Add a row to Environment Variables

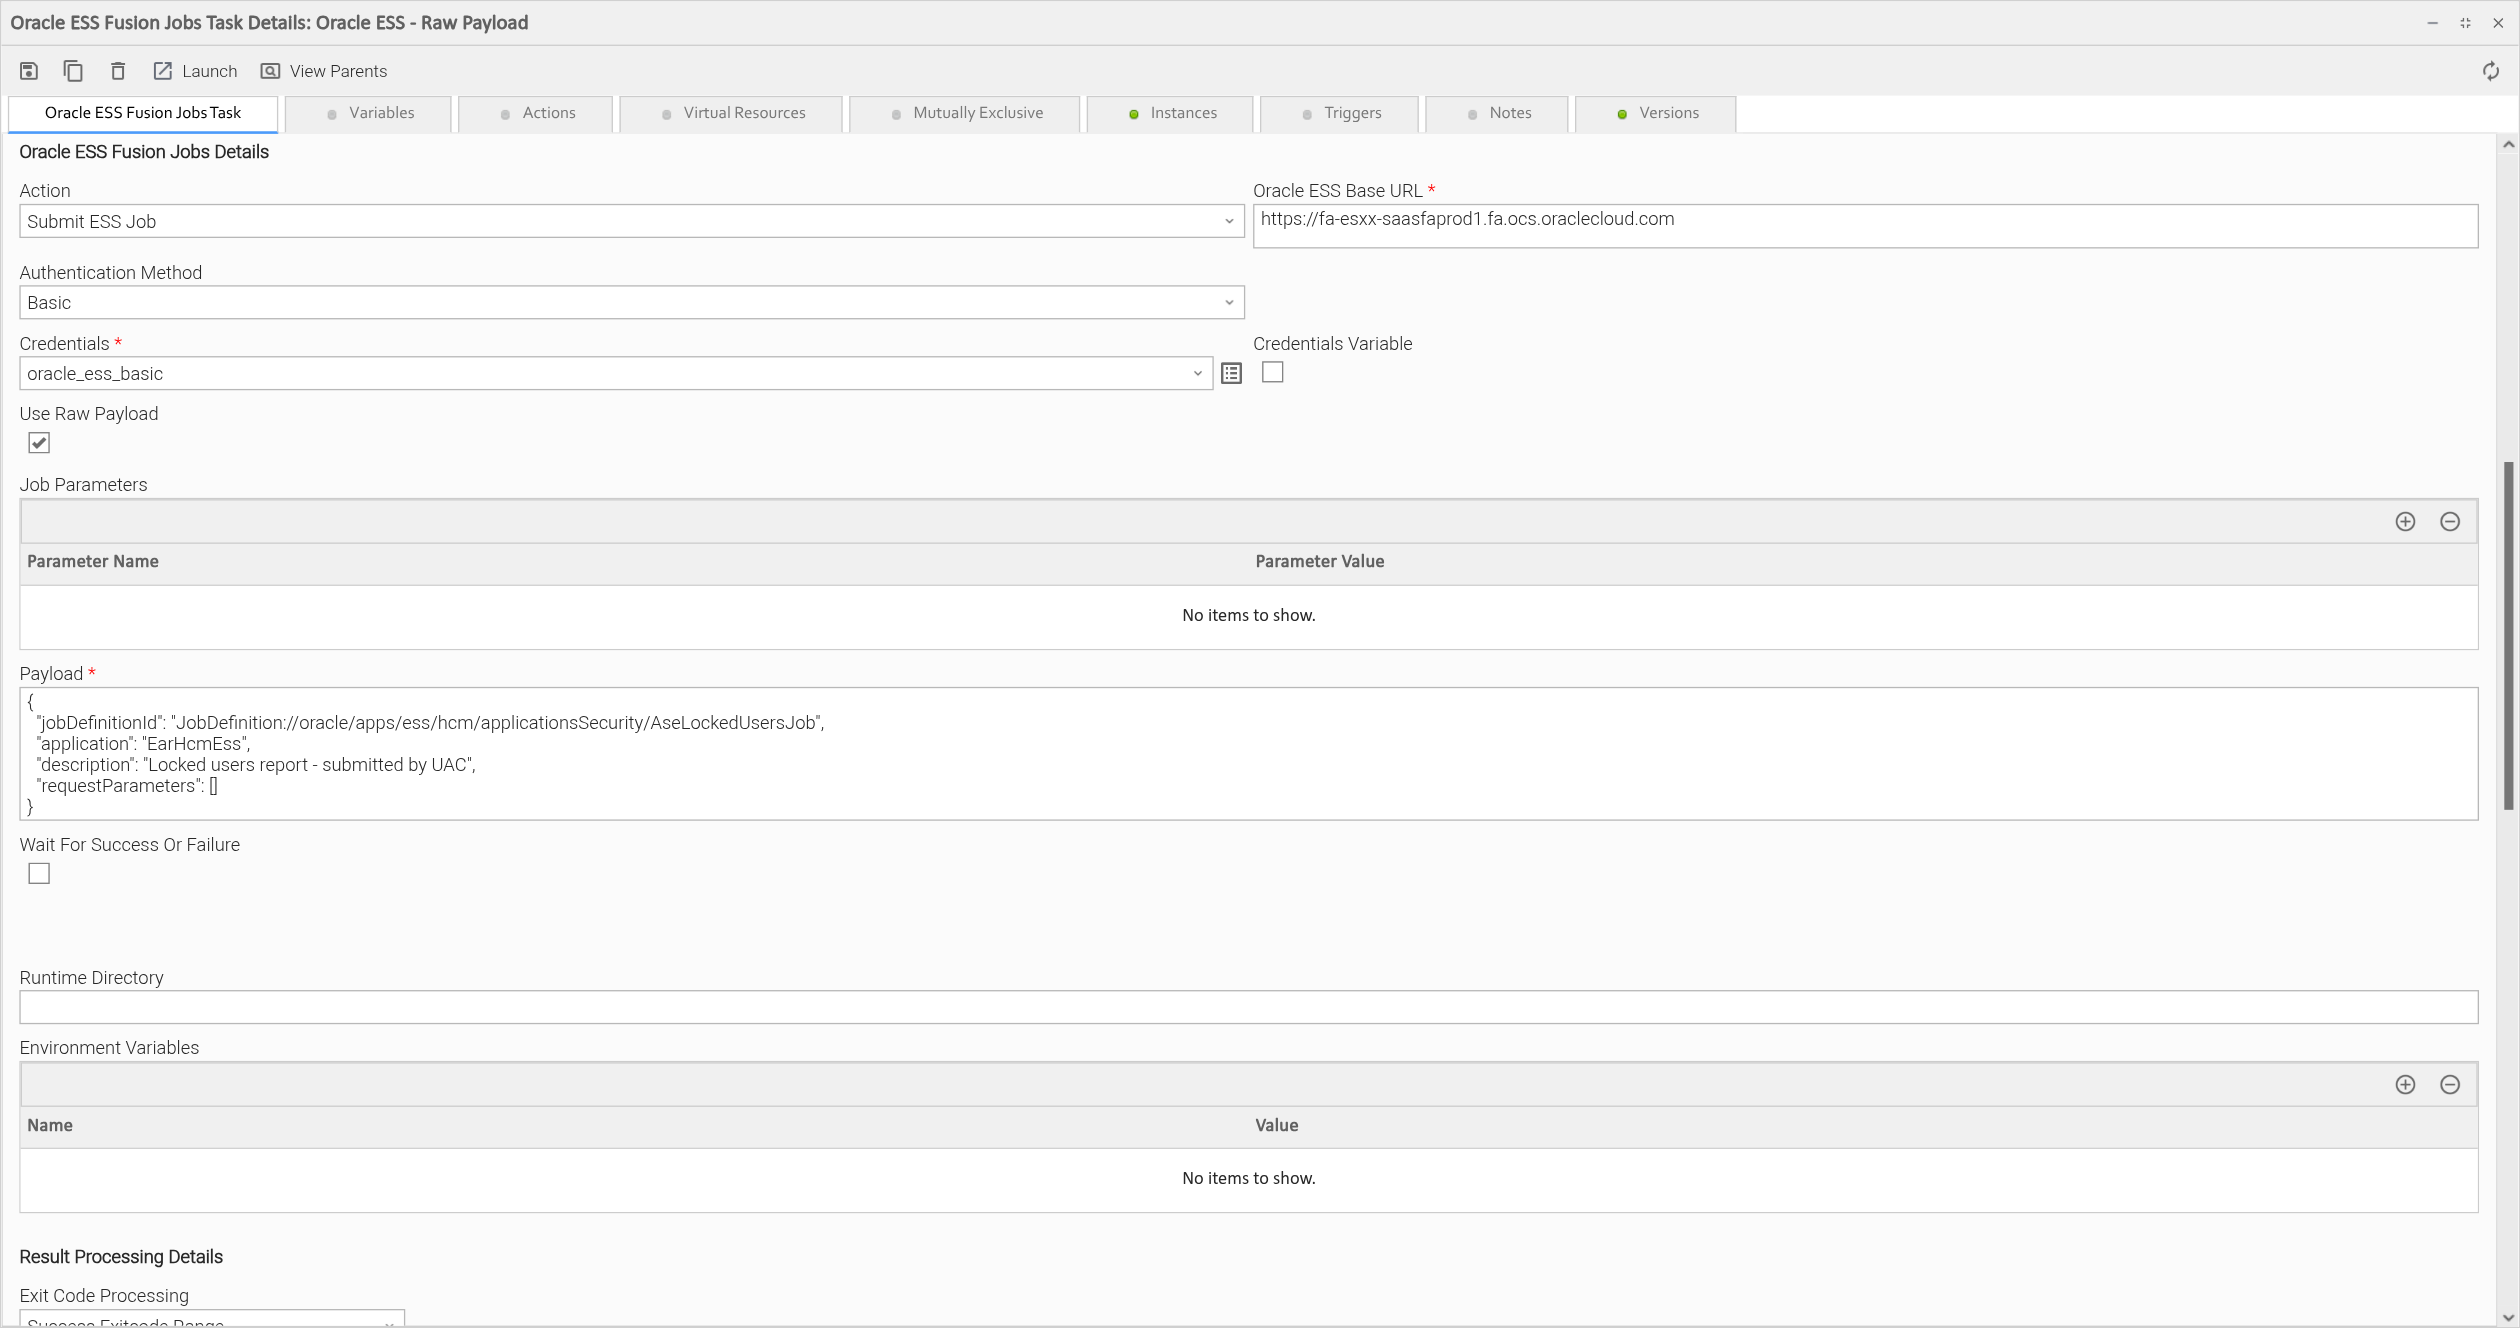point(2405,1084)
